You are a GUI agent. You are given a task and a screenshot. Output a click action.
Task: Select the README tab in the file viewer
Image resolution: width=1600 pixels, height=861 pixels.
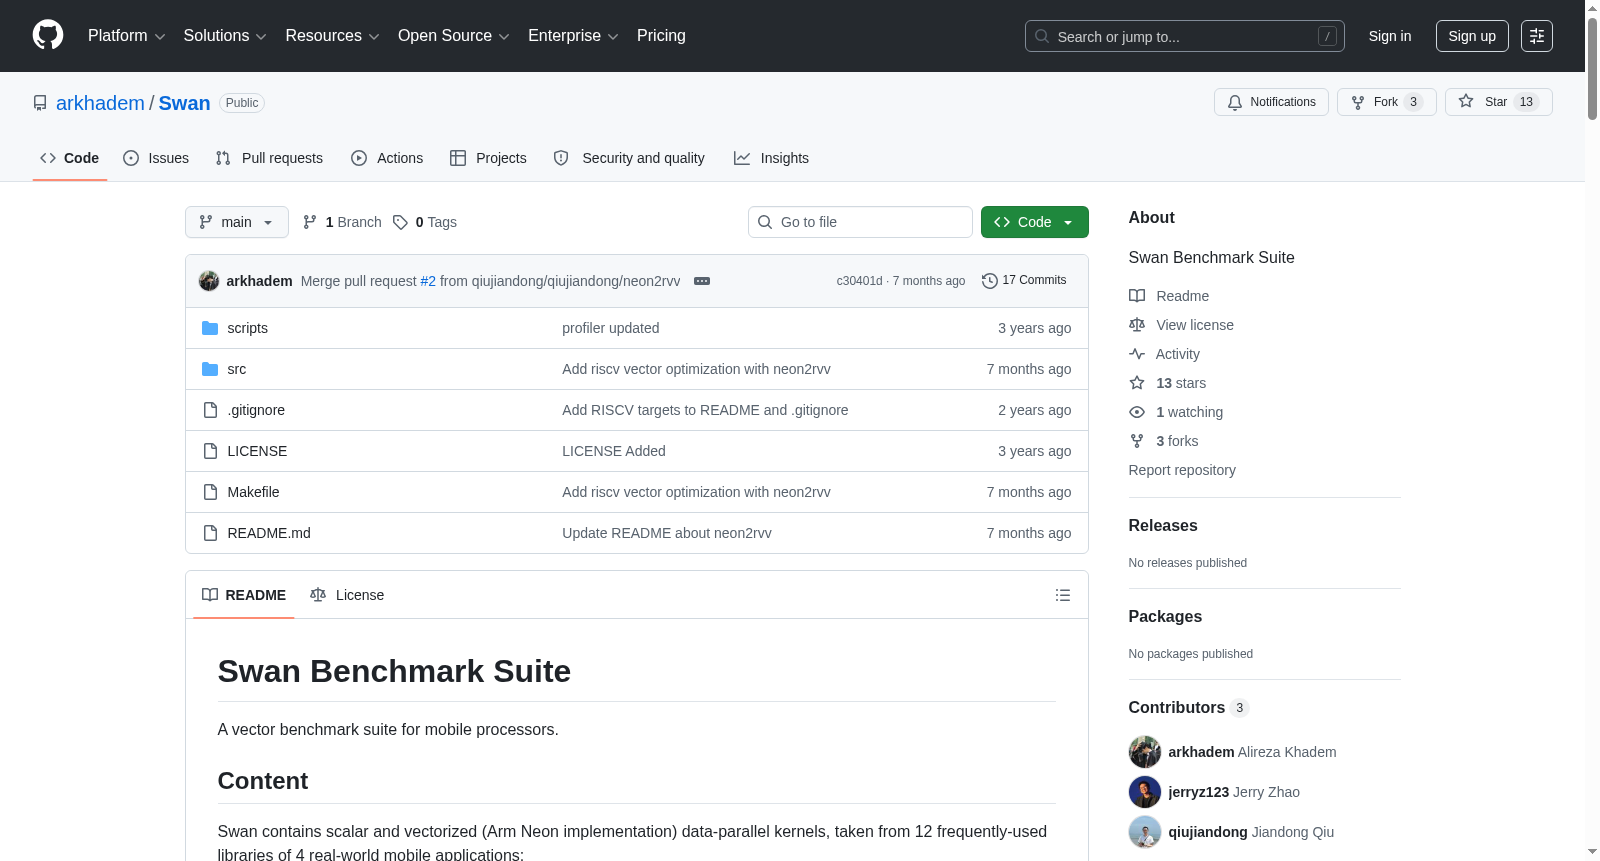pos(244,595)
